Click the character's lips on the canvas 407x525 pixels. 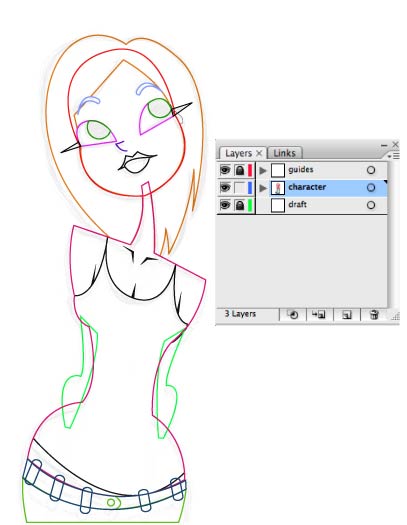coord(137,162)
